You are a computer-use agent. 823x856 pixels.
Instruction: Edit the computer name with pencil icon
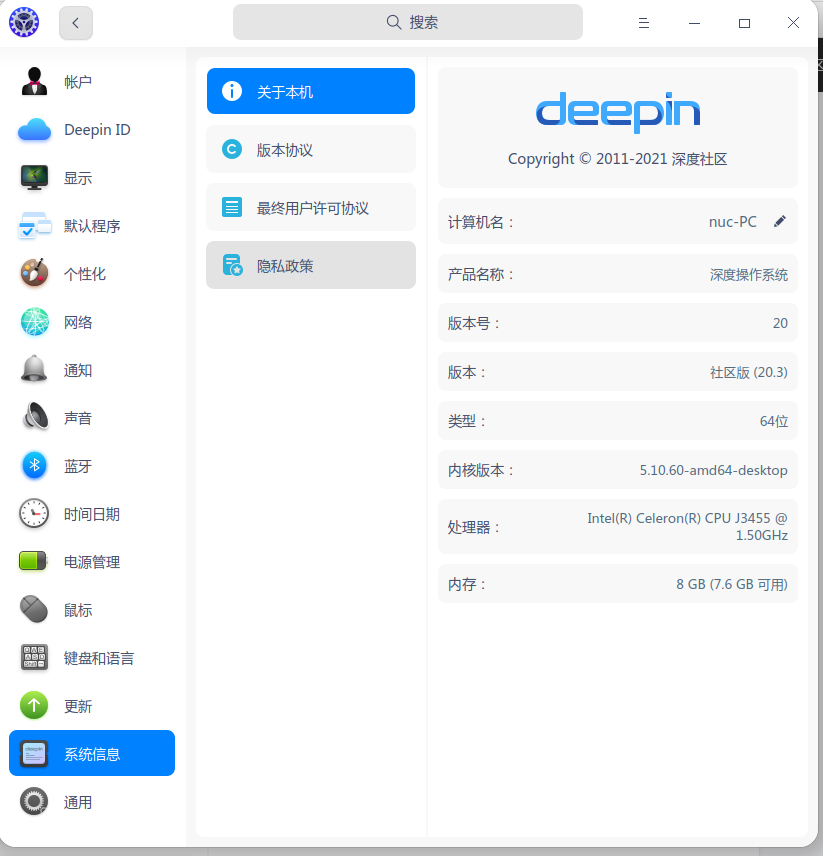pyautogui.click(x=780, y=221)
